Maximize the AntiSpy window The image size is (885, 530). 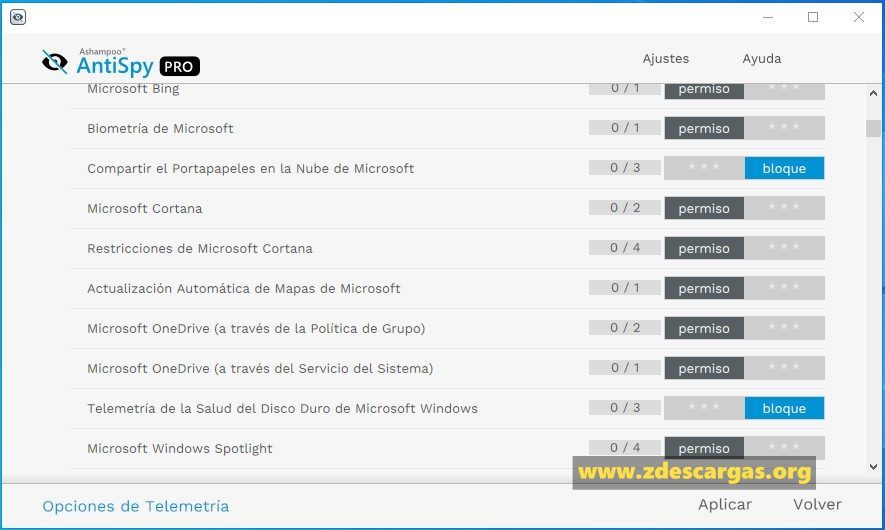click(x=813, y=17)
